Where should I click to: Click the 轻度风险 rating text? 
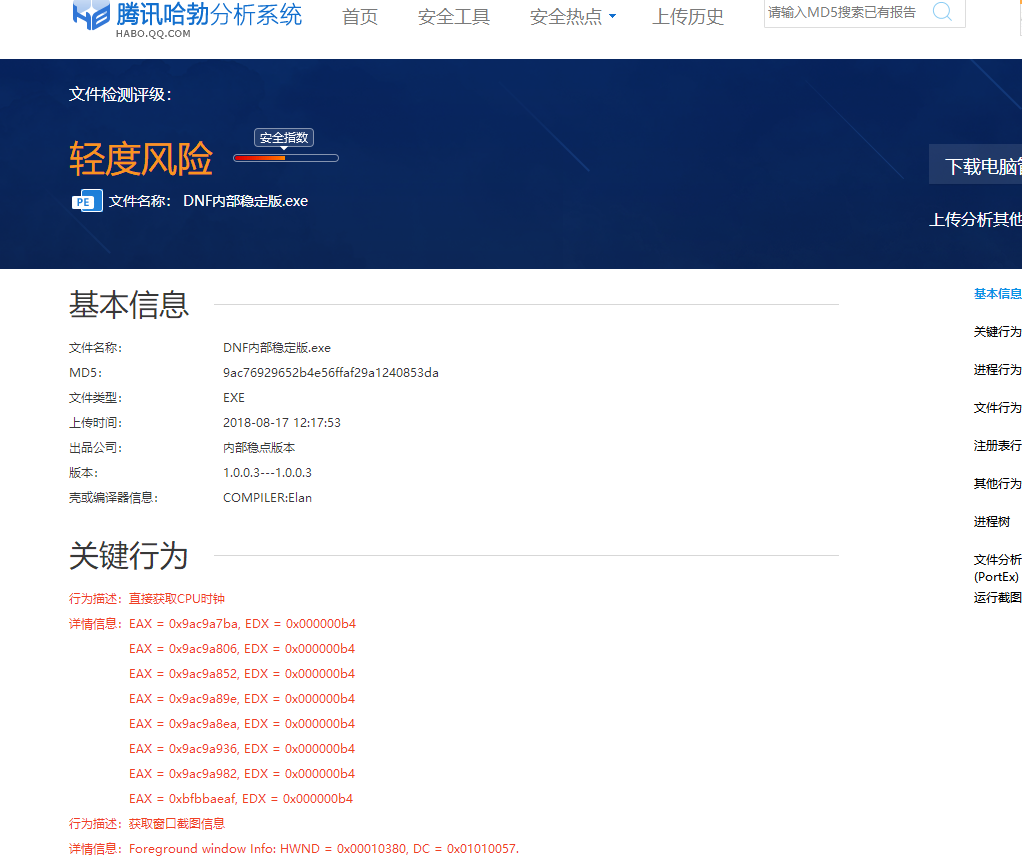tap(141, 158)
